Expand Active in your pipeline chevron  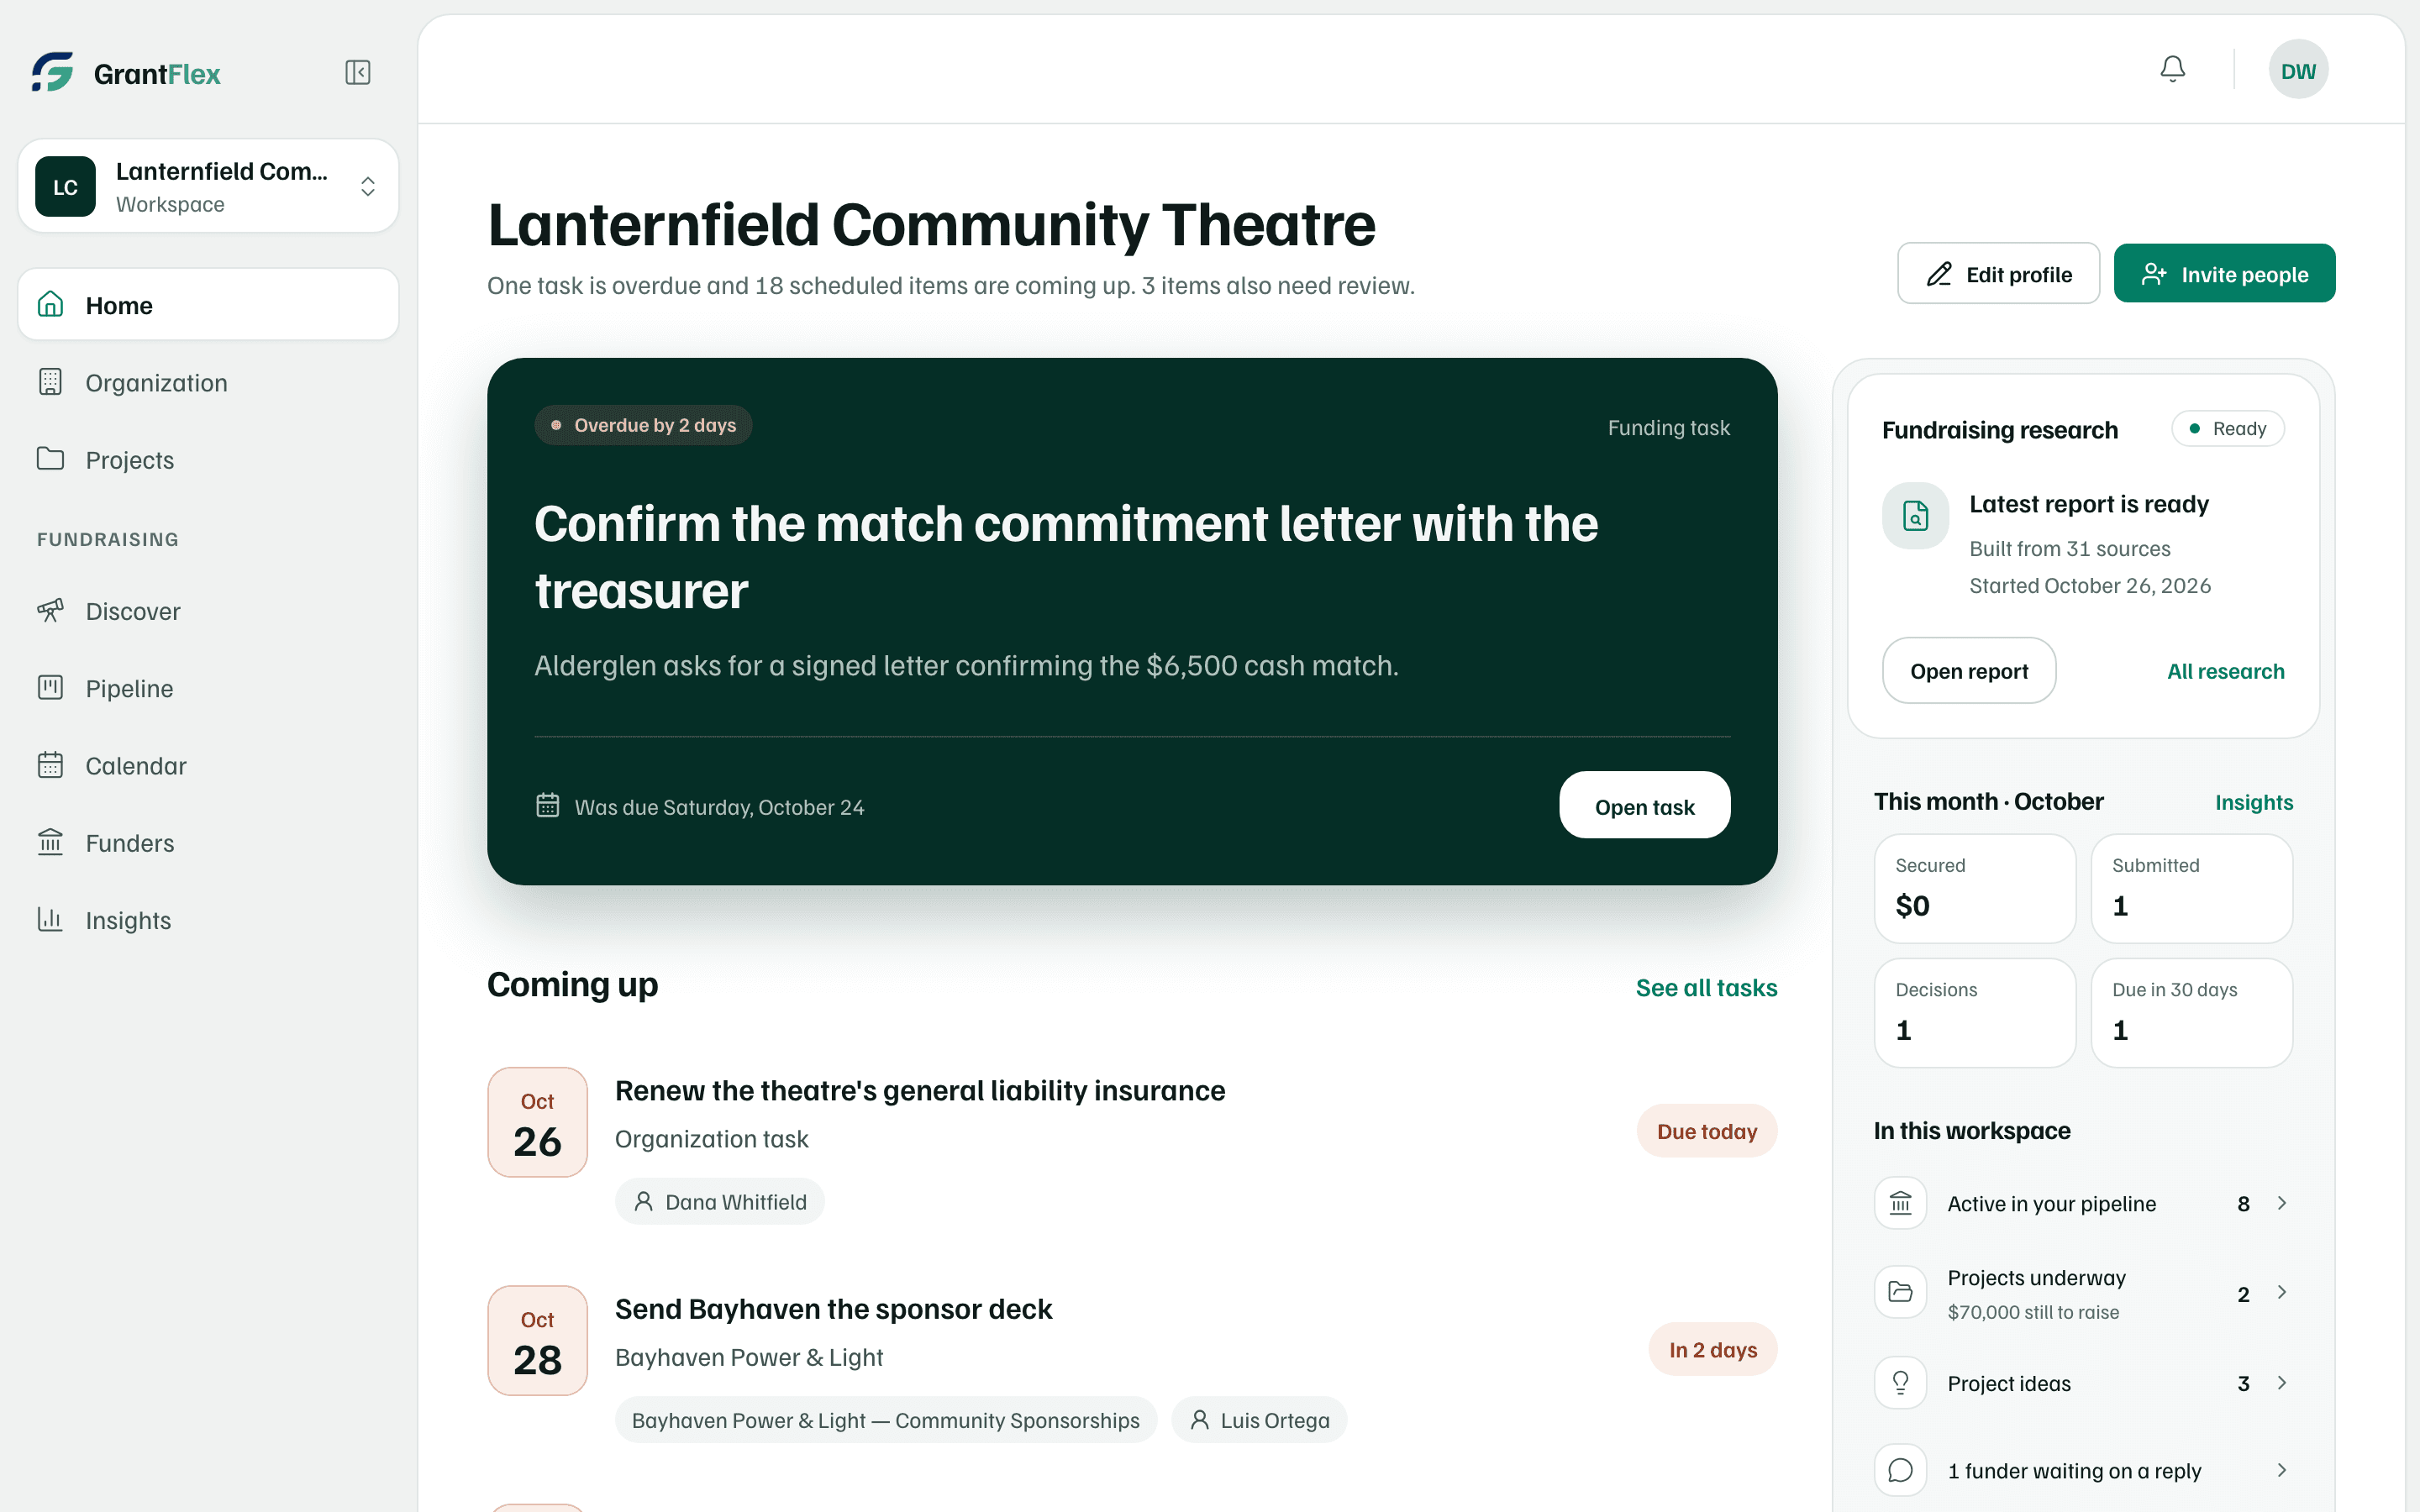point(2282,1203)
